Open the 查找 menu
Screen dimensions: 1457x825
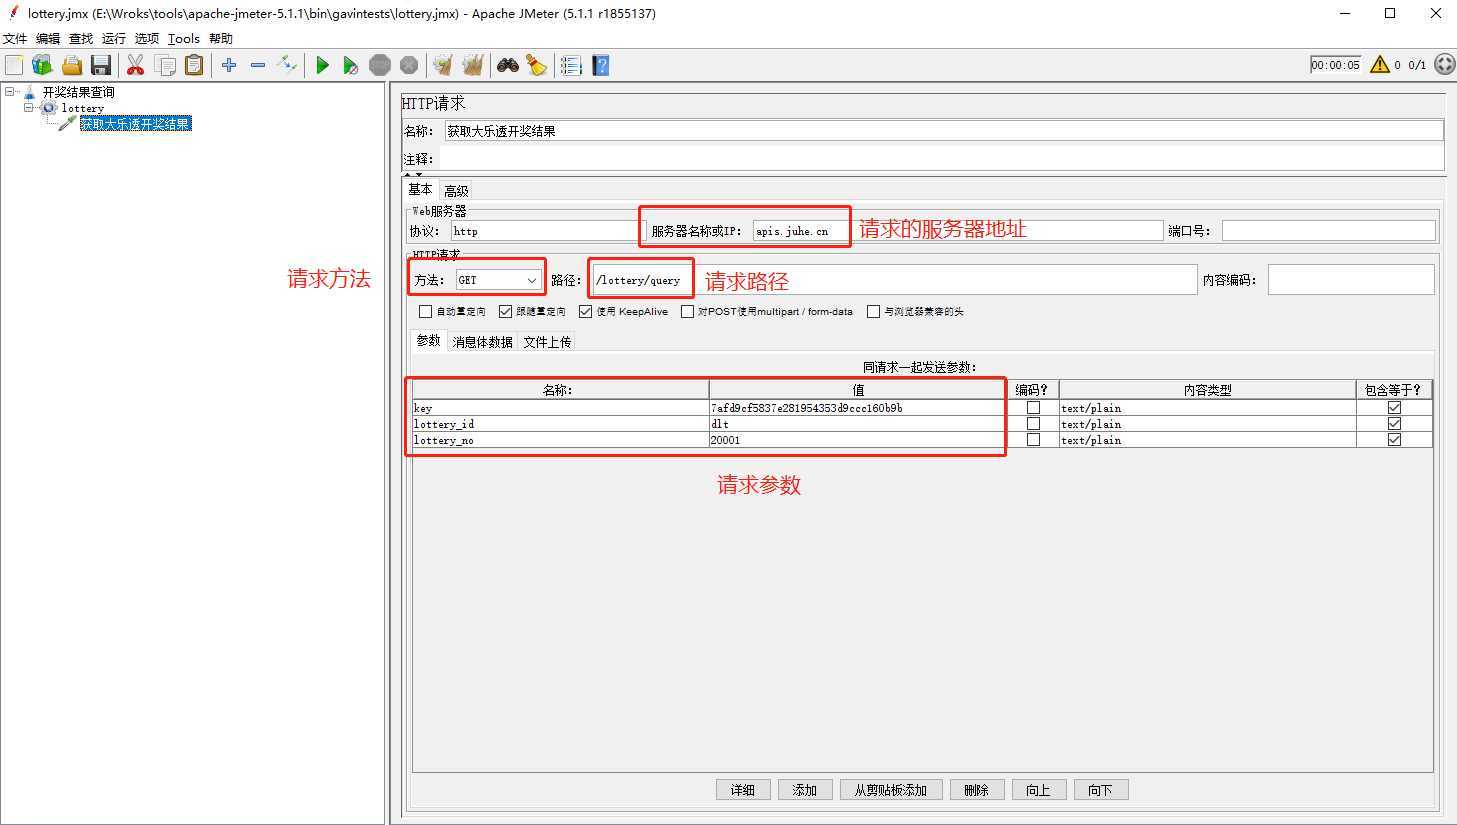pos(81,38)
